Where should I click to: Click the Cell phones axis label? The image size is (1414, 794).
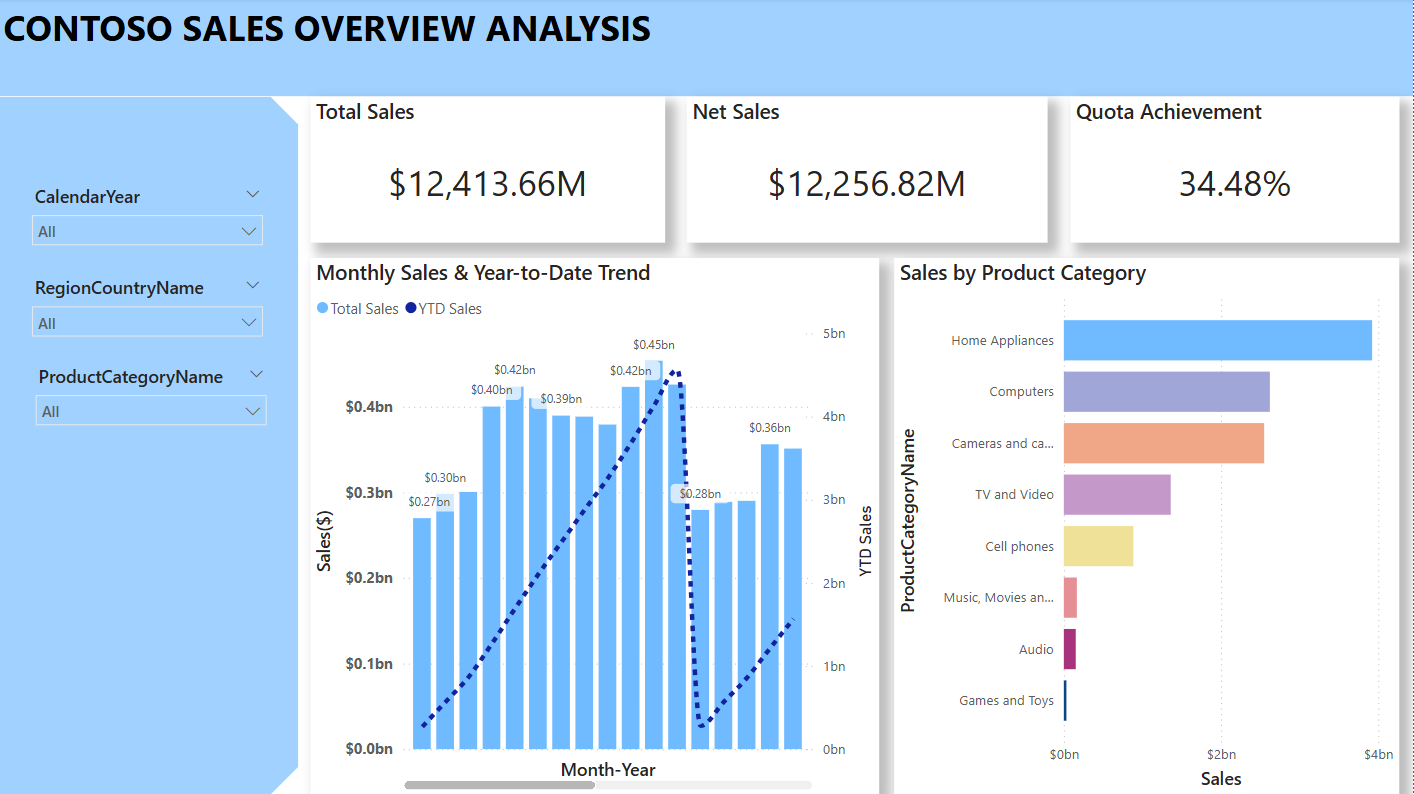pos(1019,547)
